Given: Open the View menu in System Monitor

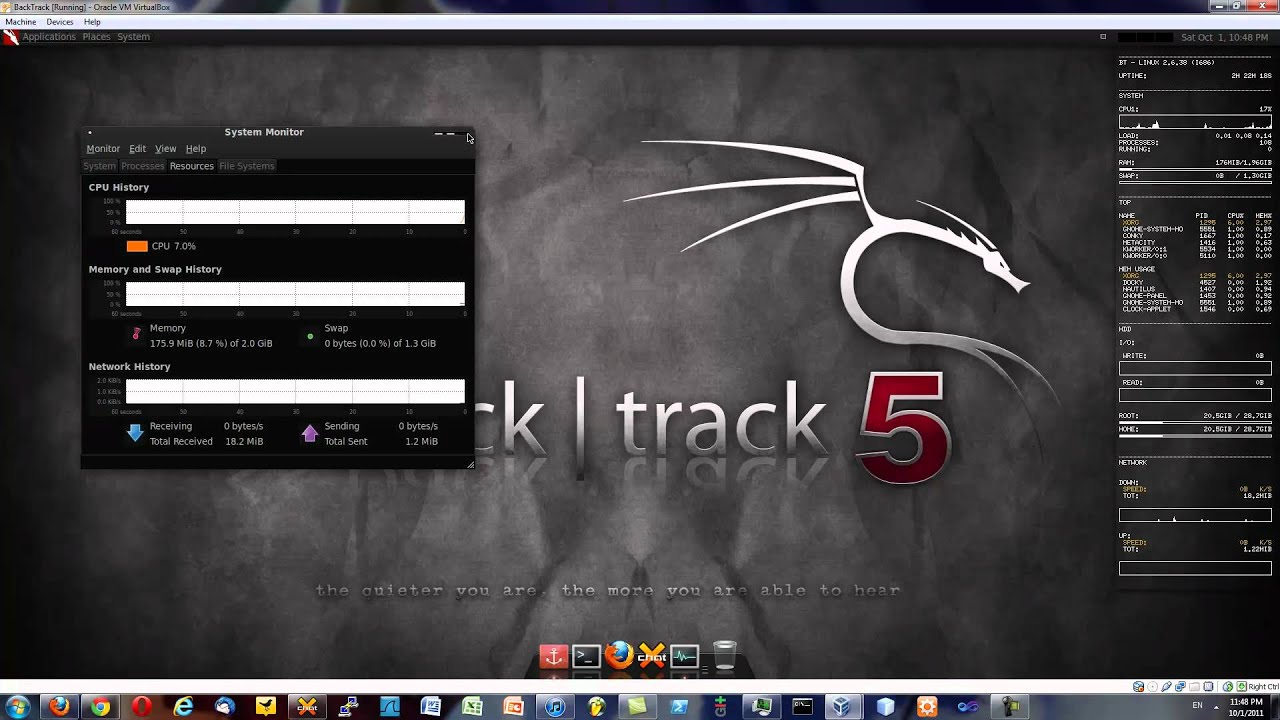Looking at the screenshot, I should click(x=165, y=149).
